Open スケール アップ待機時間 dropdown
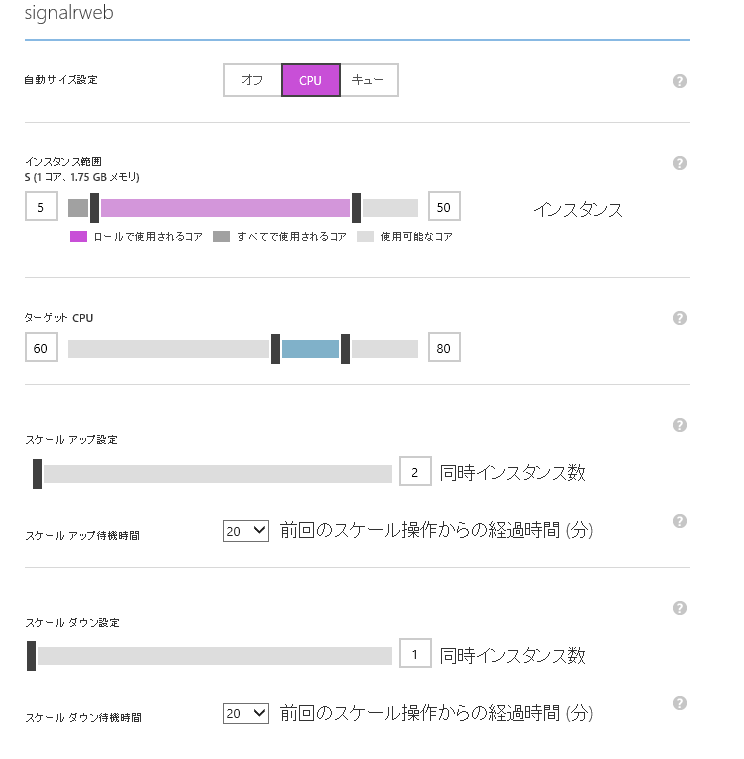The image size is (744, 759). pyautogui.click(x=246, y=531)
